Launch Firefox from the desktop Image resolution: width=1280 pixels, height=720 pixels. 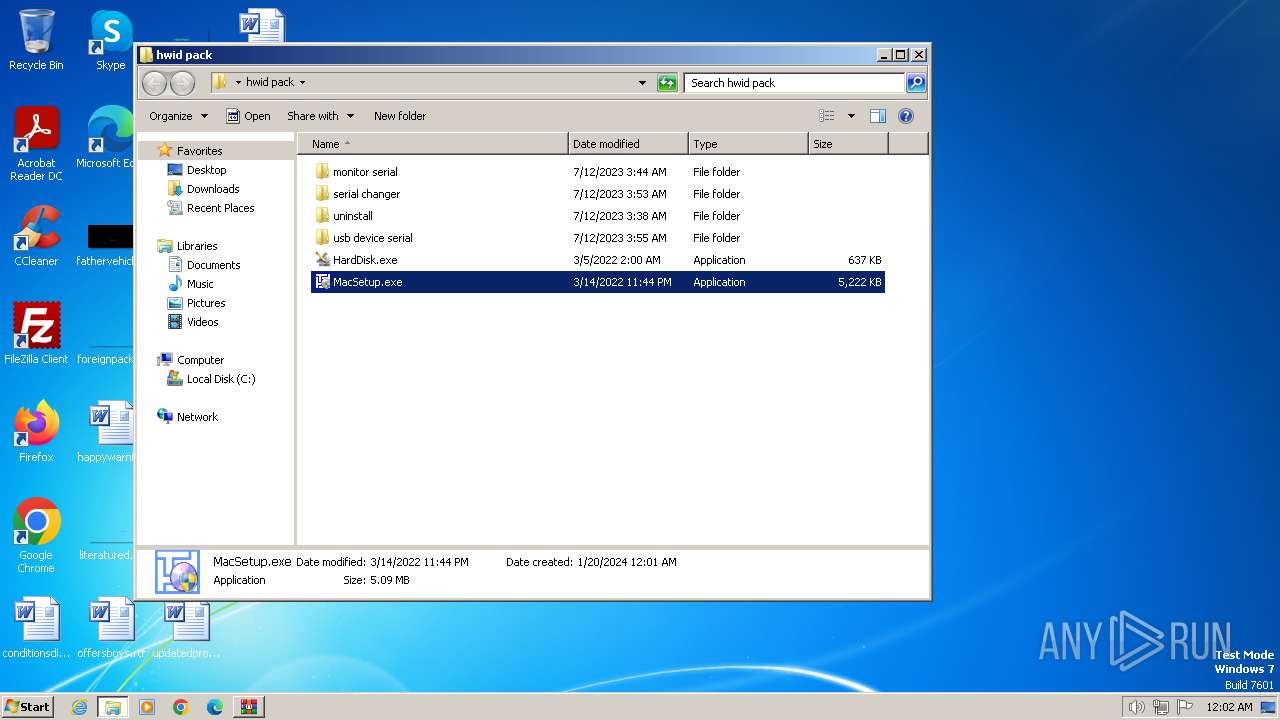tap(36, 431)
